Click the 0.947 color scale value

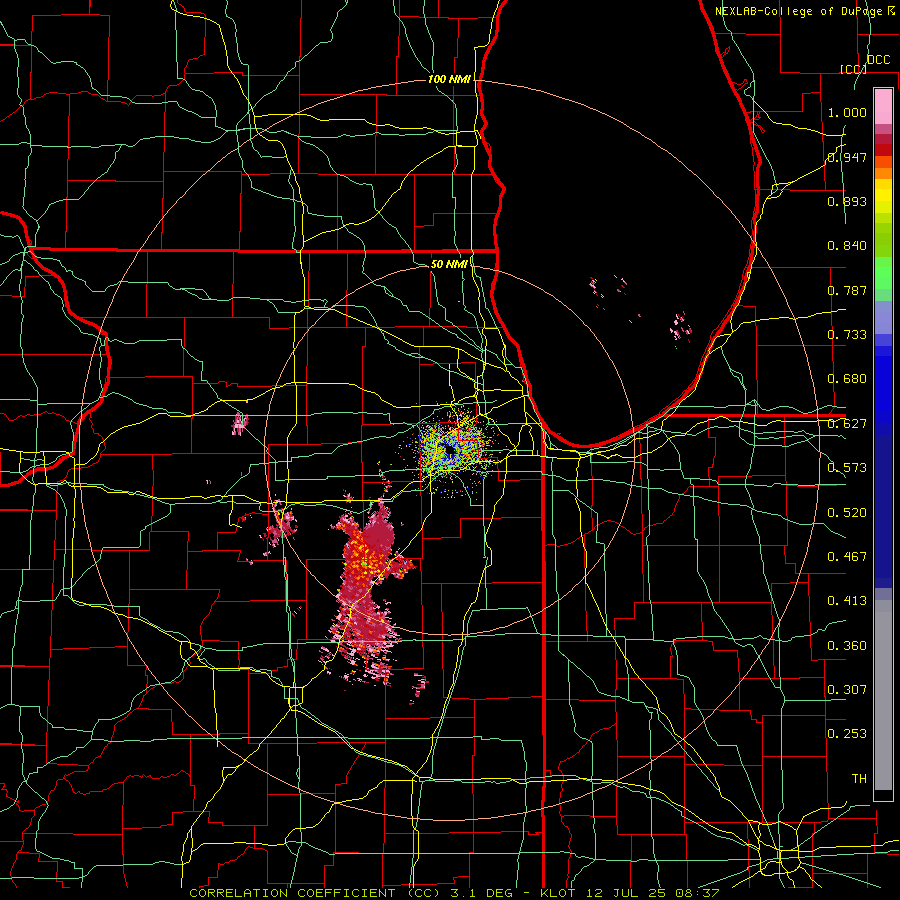[x=847, y=157]
